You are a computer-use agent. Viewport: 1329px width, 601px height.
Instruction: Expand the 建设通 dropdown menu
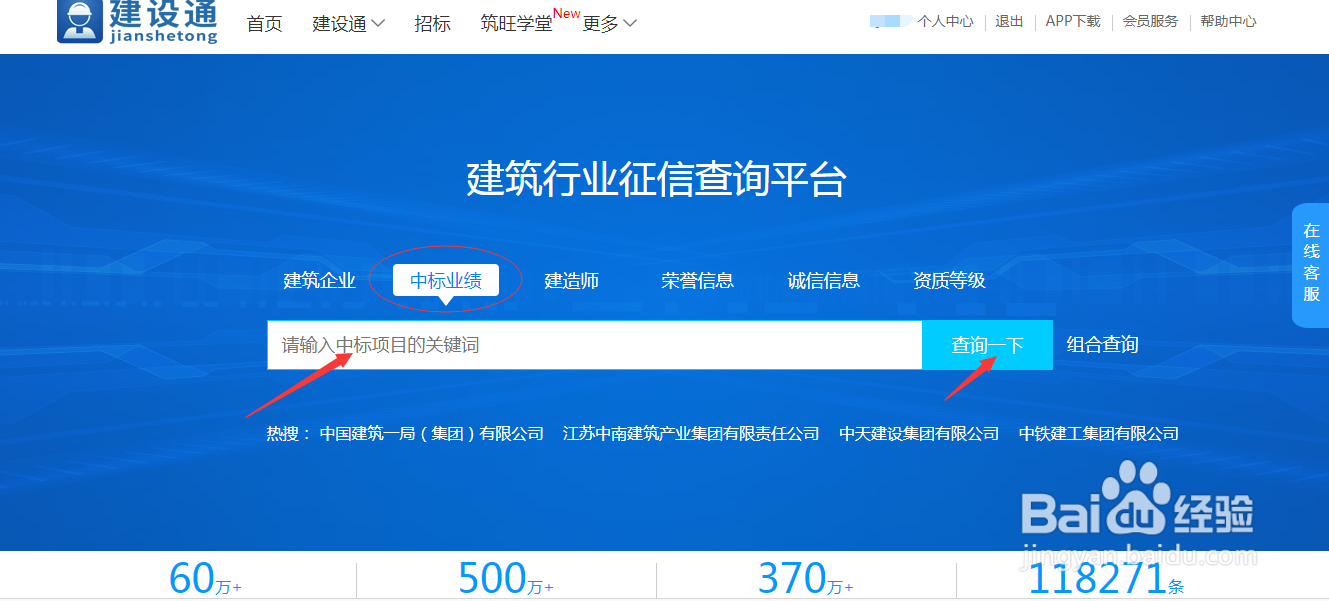(x=347, y=23)
